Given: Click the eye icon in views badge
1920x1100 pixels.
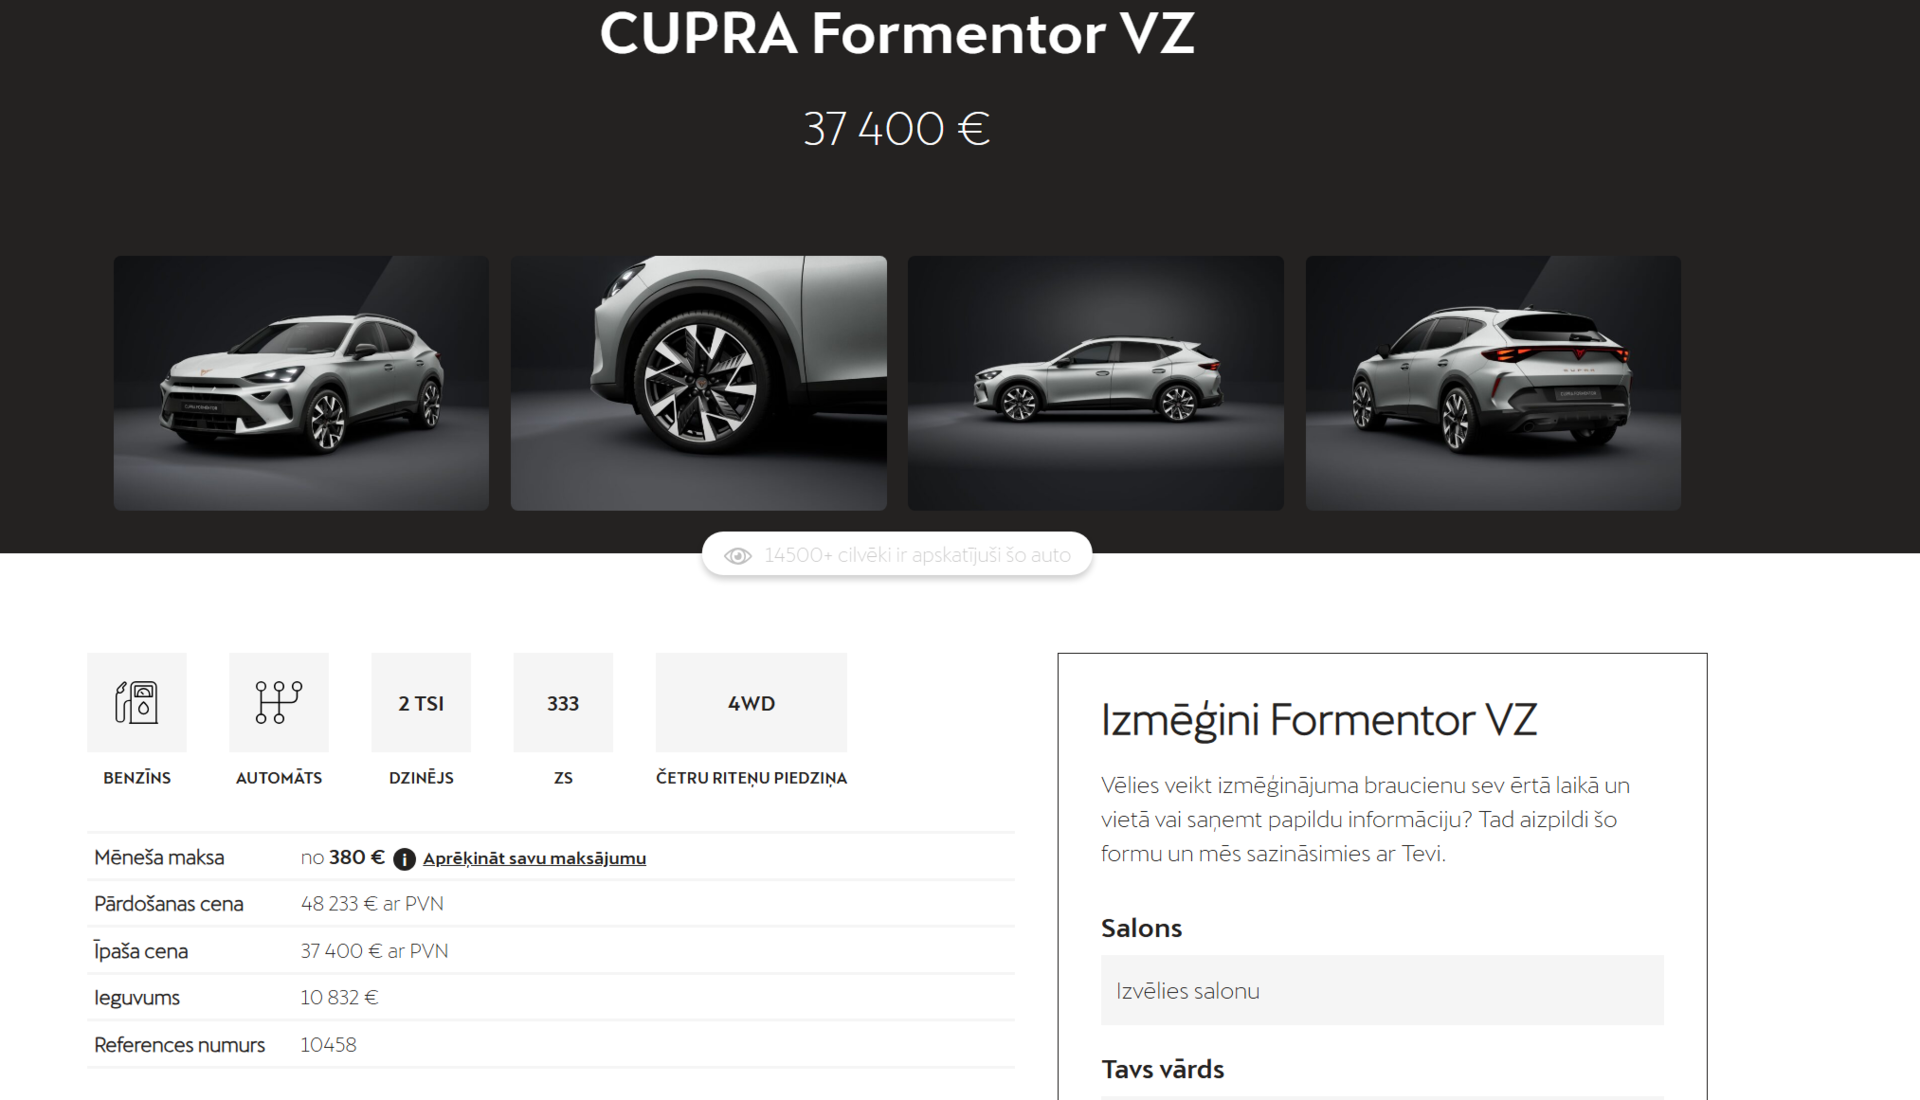Looking at the screenshot, I should [x=738, y=556].
